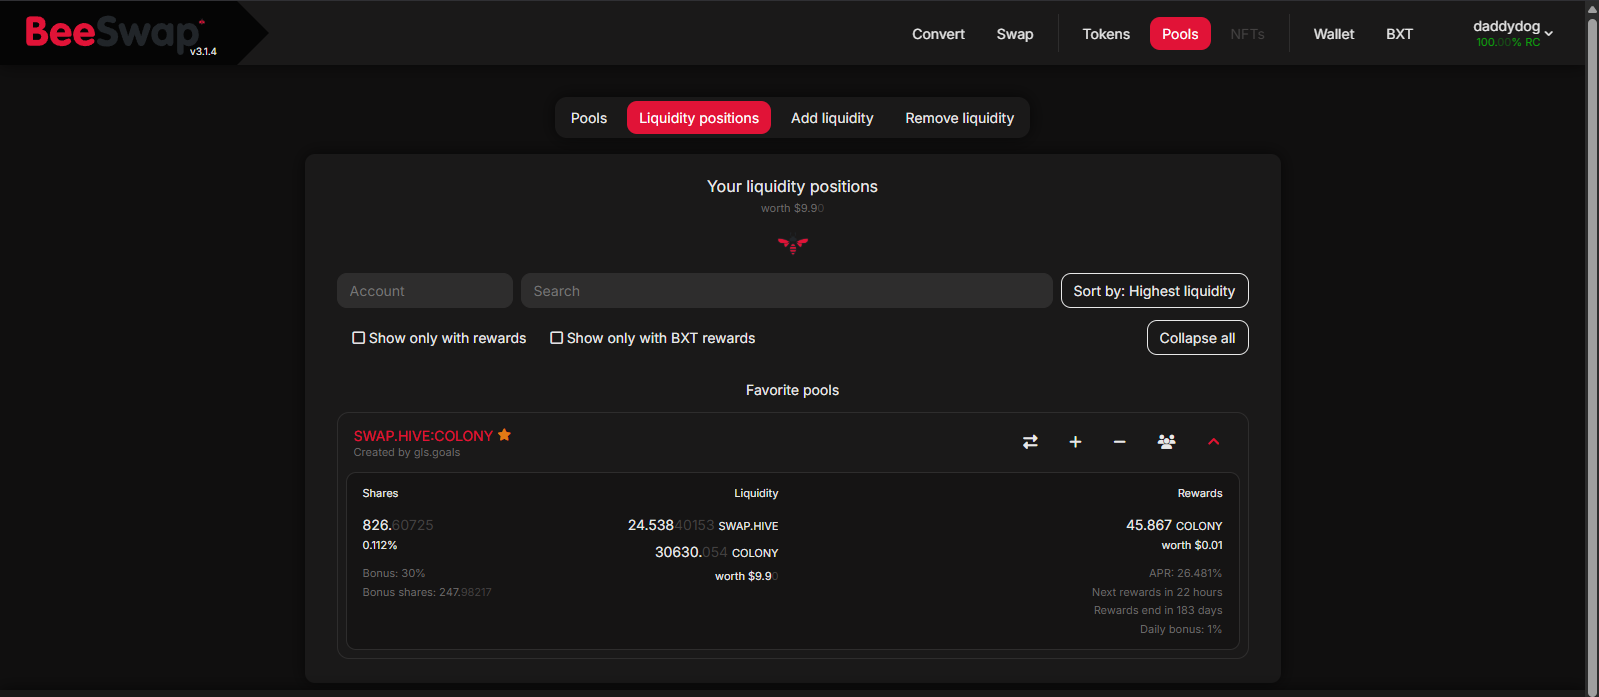
Task: Click the 'Bonus shares: 247.98217' text
Action: [x=427, y=592]
